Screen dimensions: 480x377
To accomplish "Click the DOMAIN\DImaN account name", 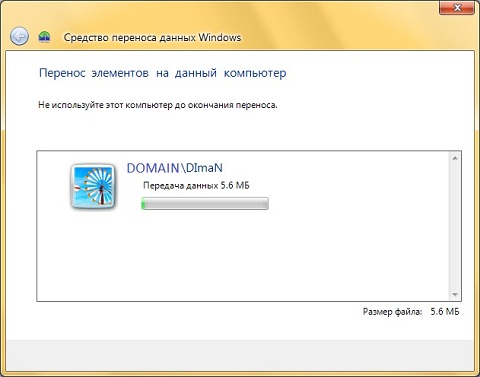I will click(x=175, y=168).
